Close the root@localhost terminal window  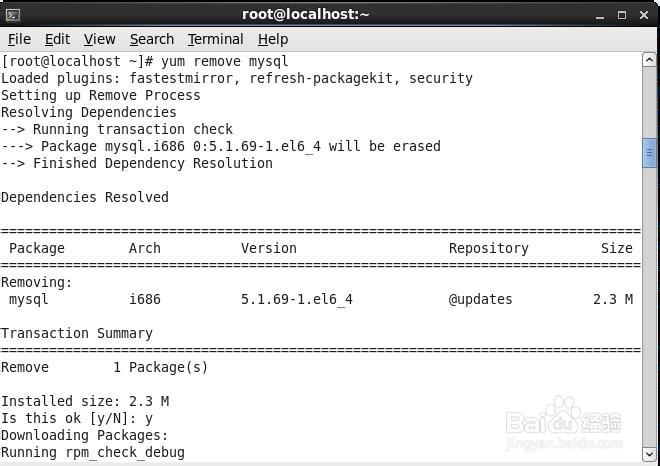644,16
